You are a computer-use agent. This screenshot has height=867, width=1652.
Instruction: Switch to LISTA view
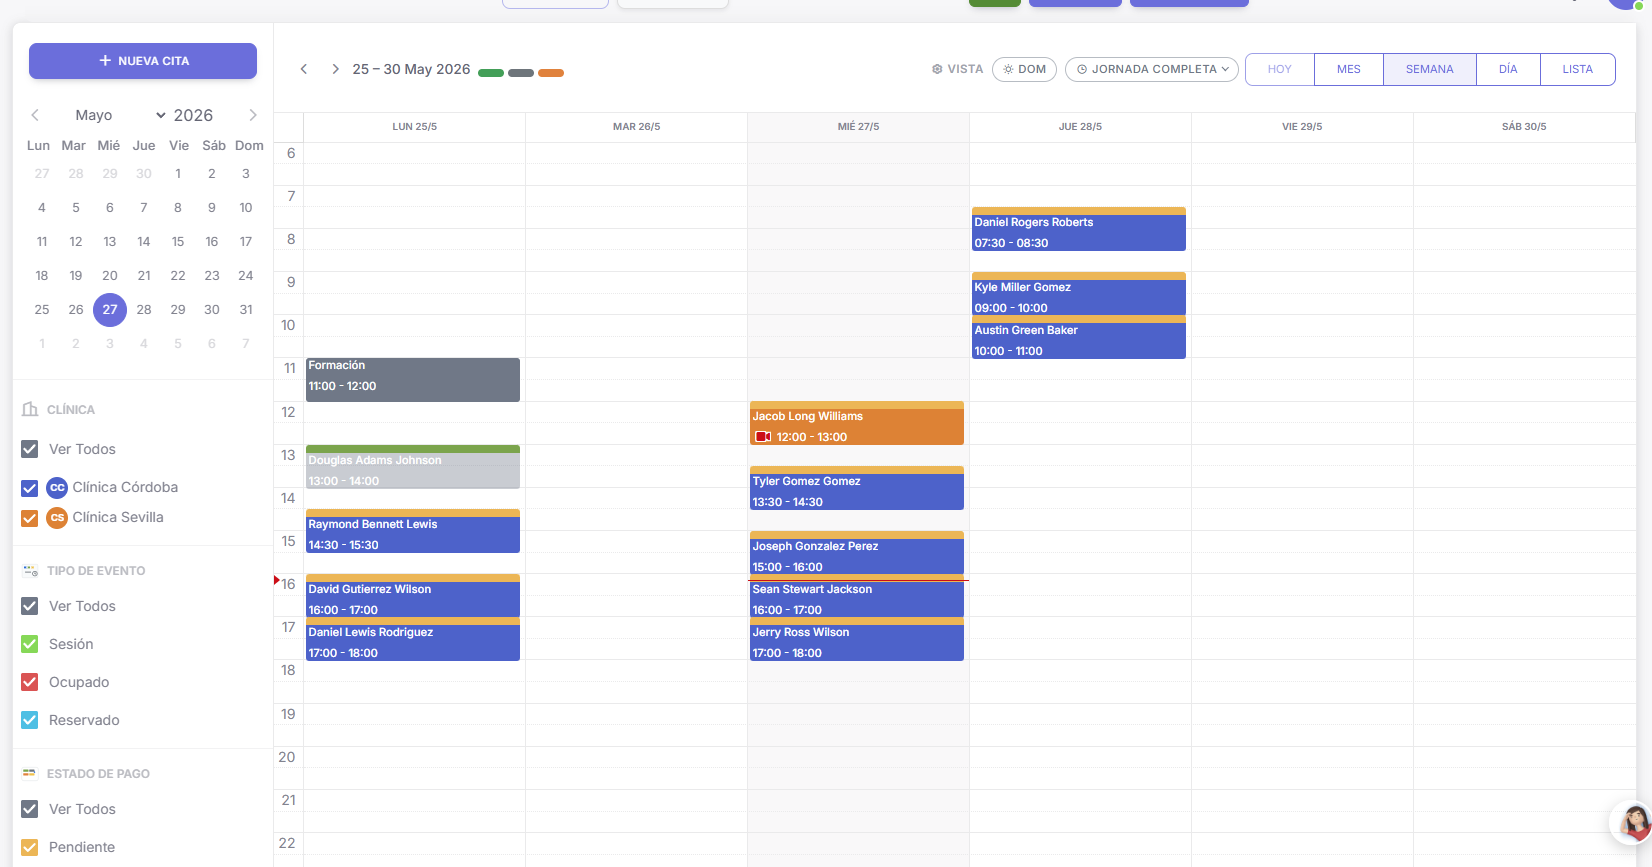(1578, 69)
